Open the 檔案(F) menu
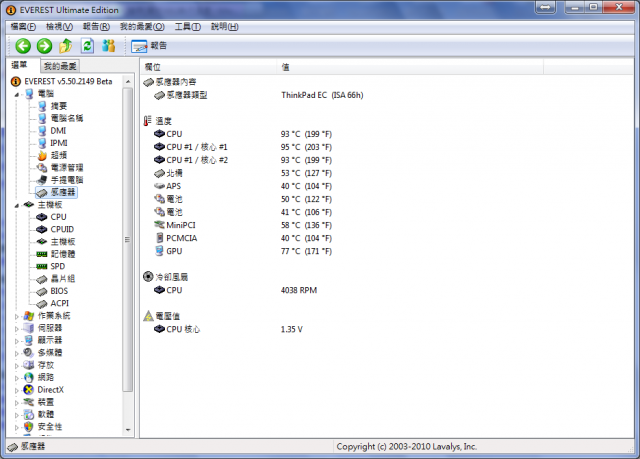 tap(23, 27)
